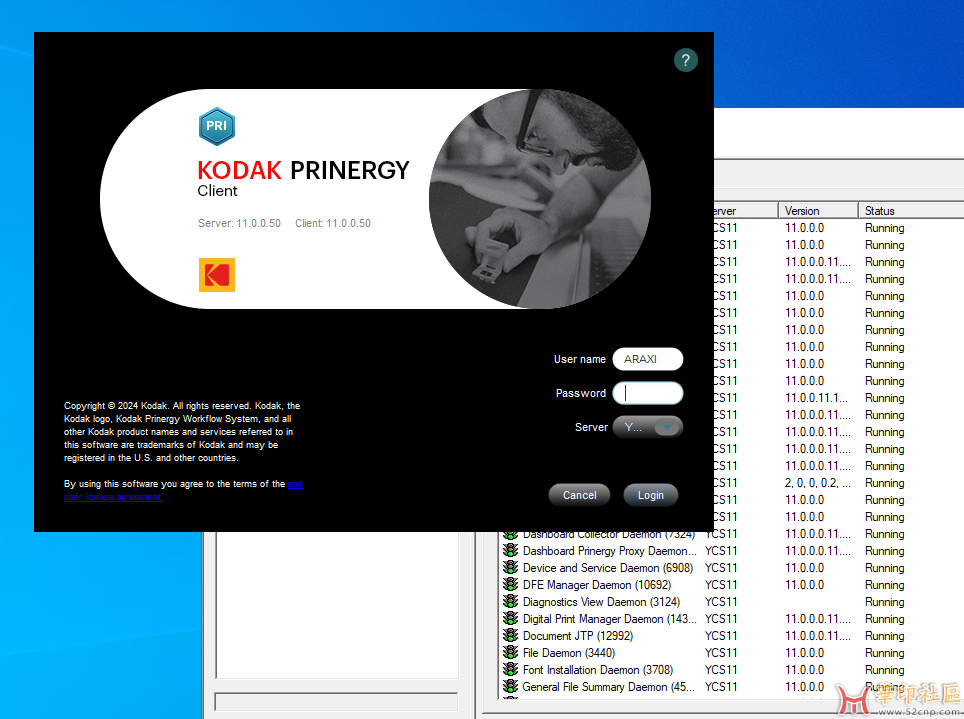Select the DFE Manager Daemon icon

coord(510,584)
